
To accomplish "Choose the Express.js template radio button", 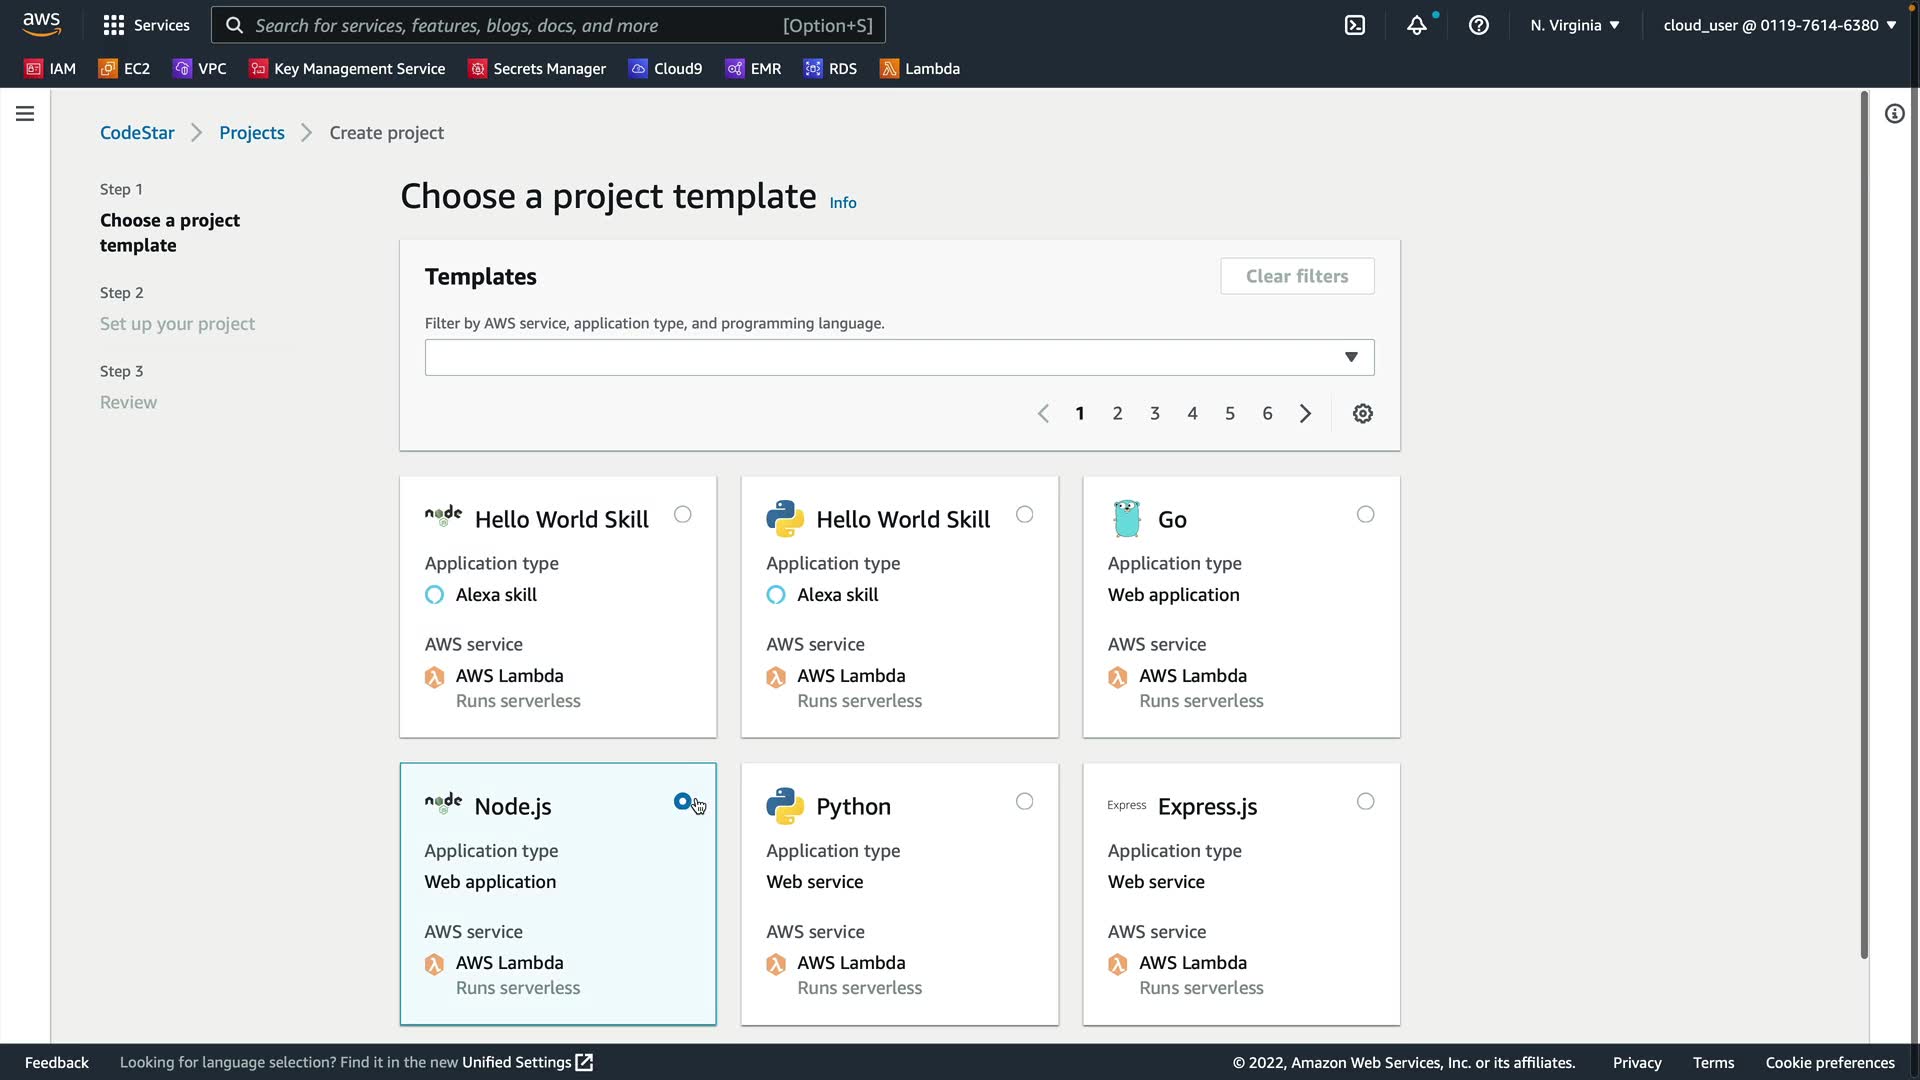I will coord(1365,801).
